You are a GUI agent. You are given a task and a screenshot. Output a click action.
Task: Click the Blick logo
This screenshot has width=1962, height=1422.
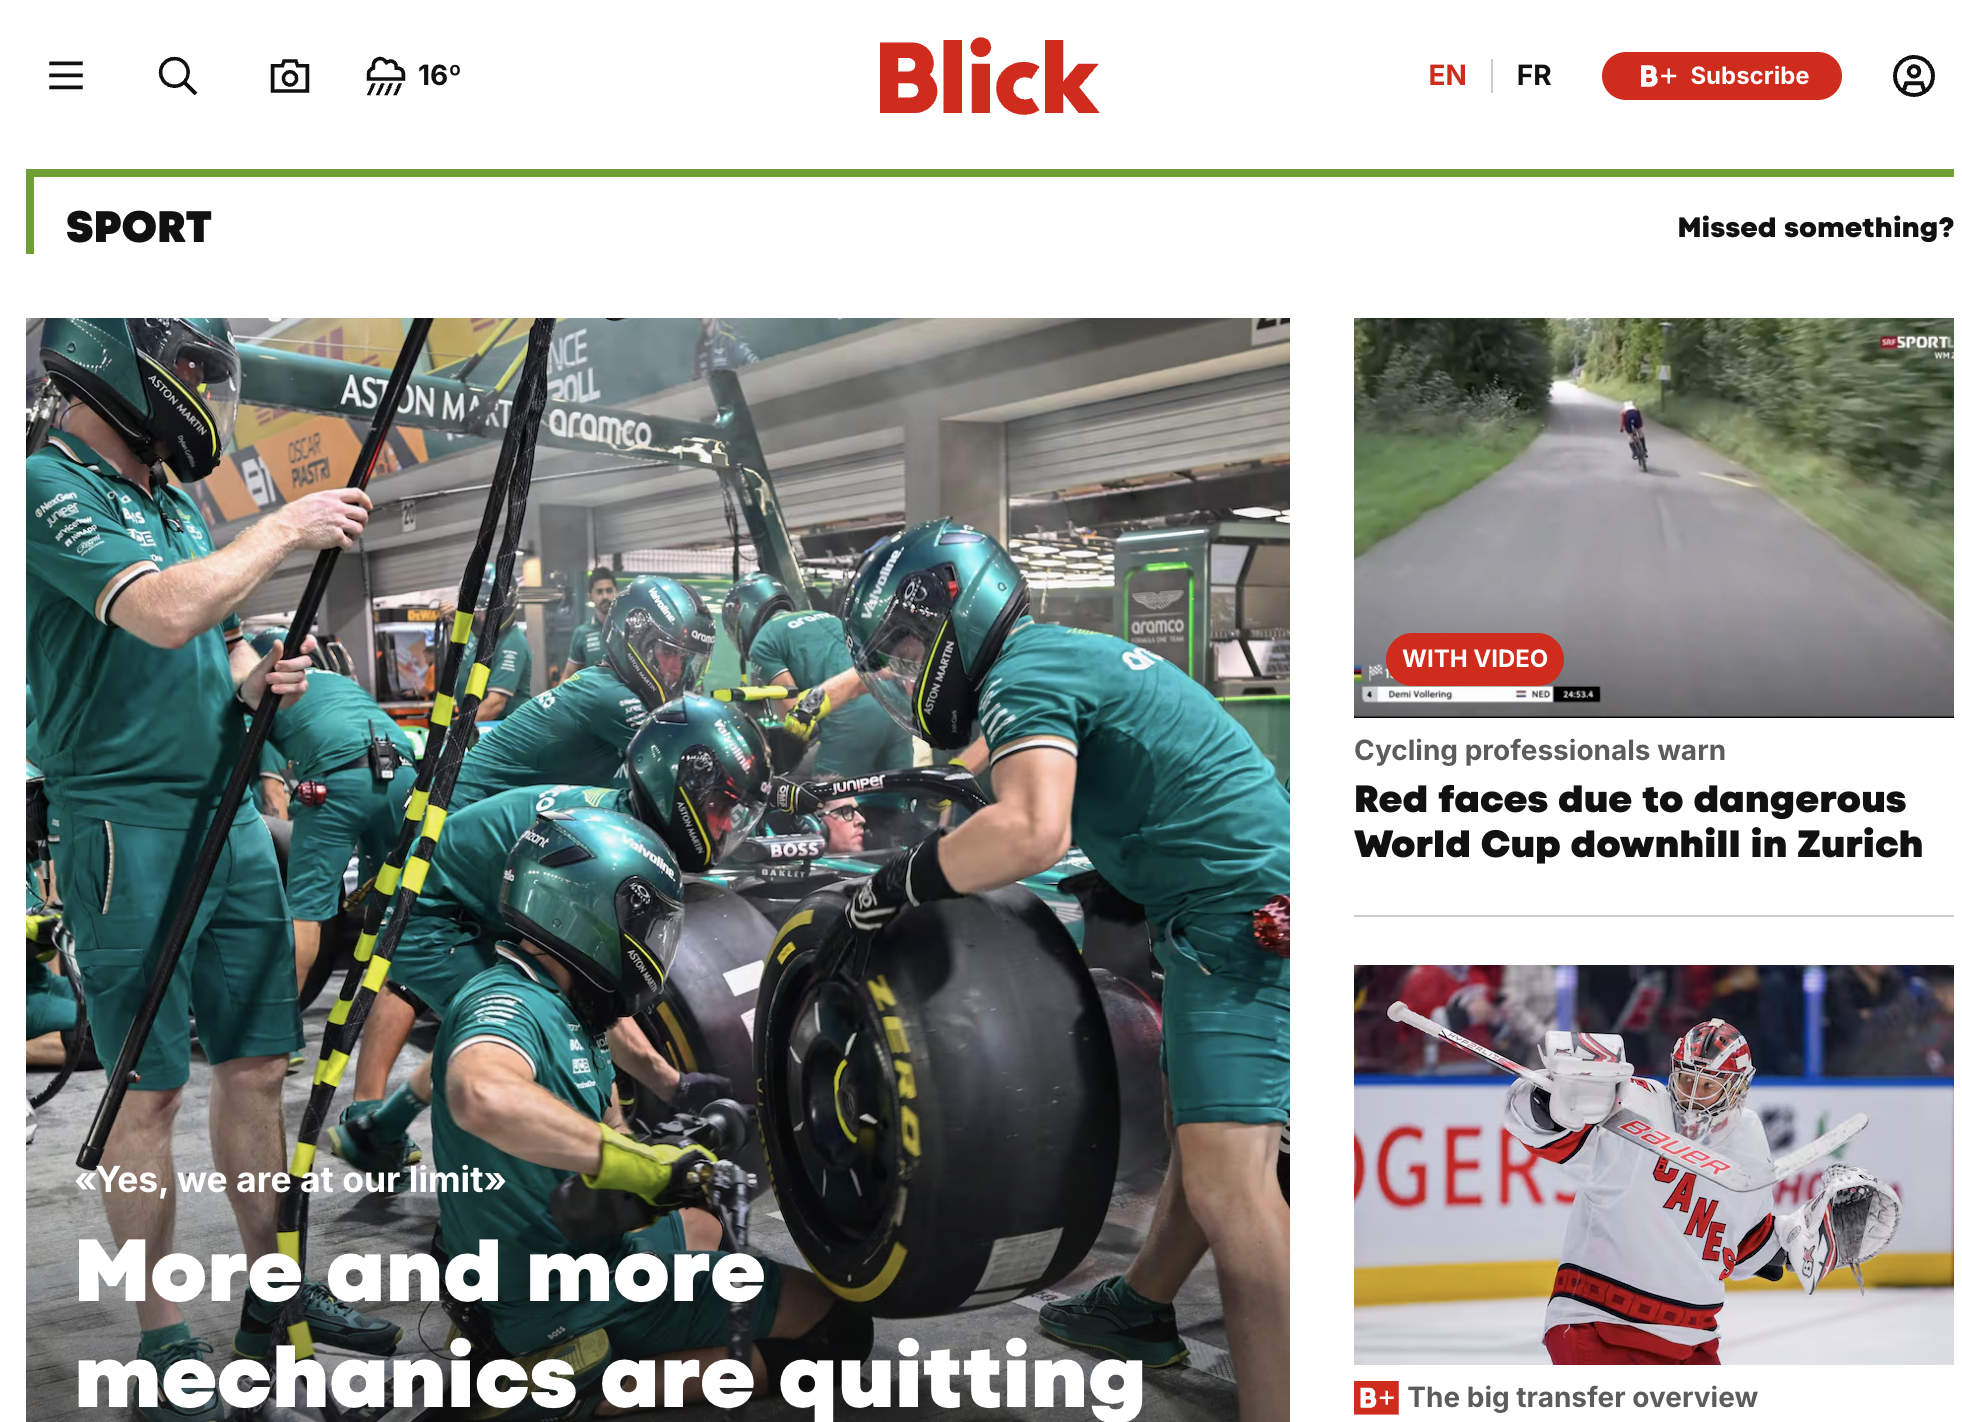[x=989, y=77]
